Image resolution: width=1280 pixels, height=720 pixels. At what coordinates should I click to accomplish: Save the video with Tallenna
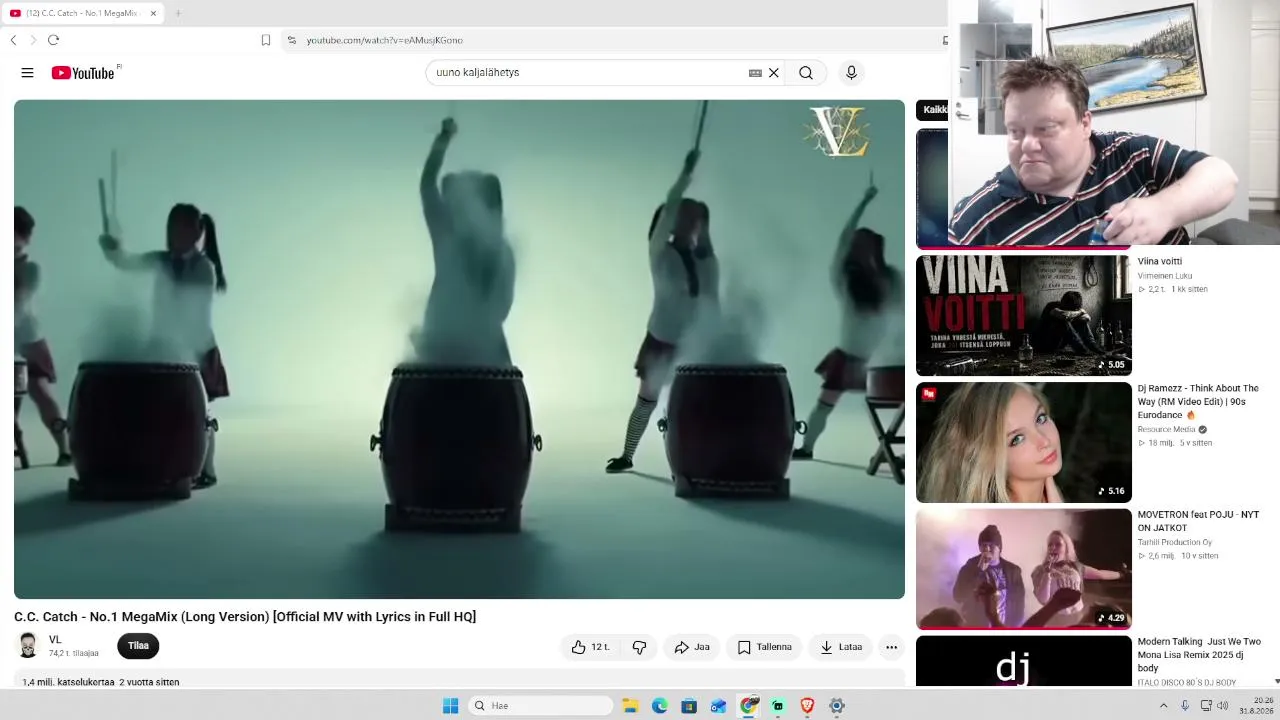[x=765, y=647]
